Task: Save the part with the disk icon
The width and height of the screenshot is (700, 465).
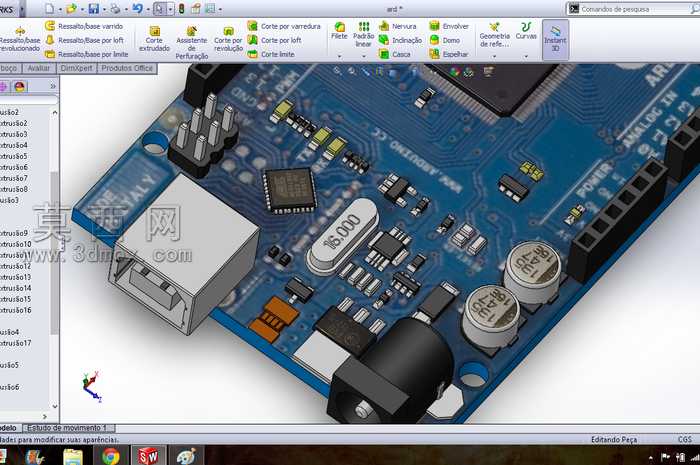Action: click(94, 8)
